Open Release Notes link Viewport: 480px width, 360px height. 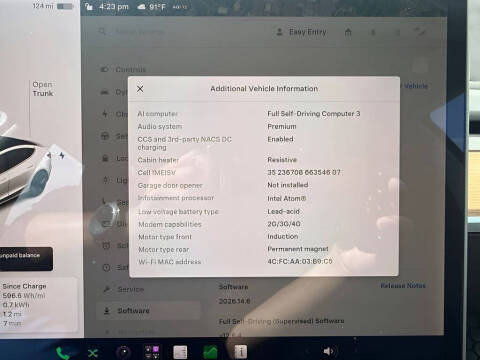pos(403,286)
